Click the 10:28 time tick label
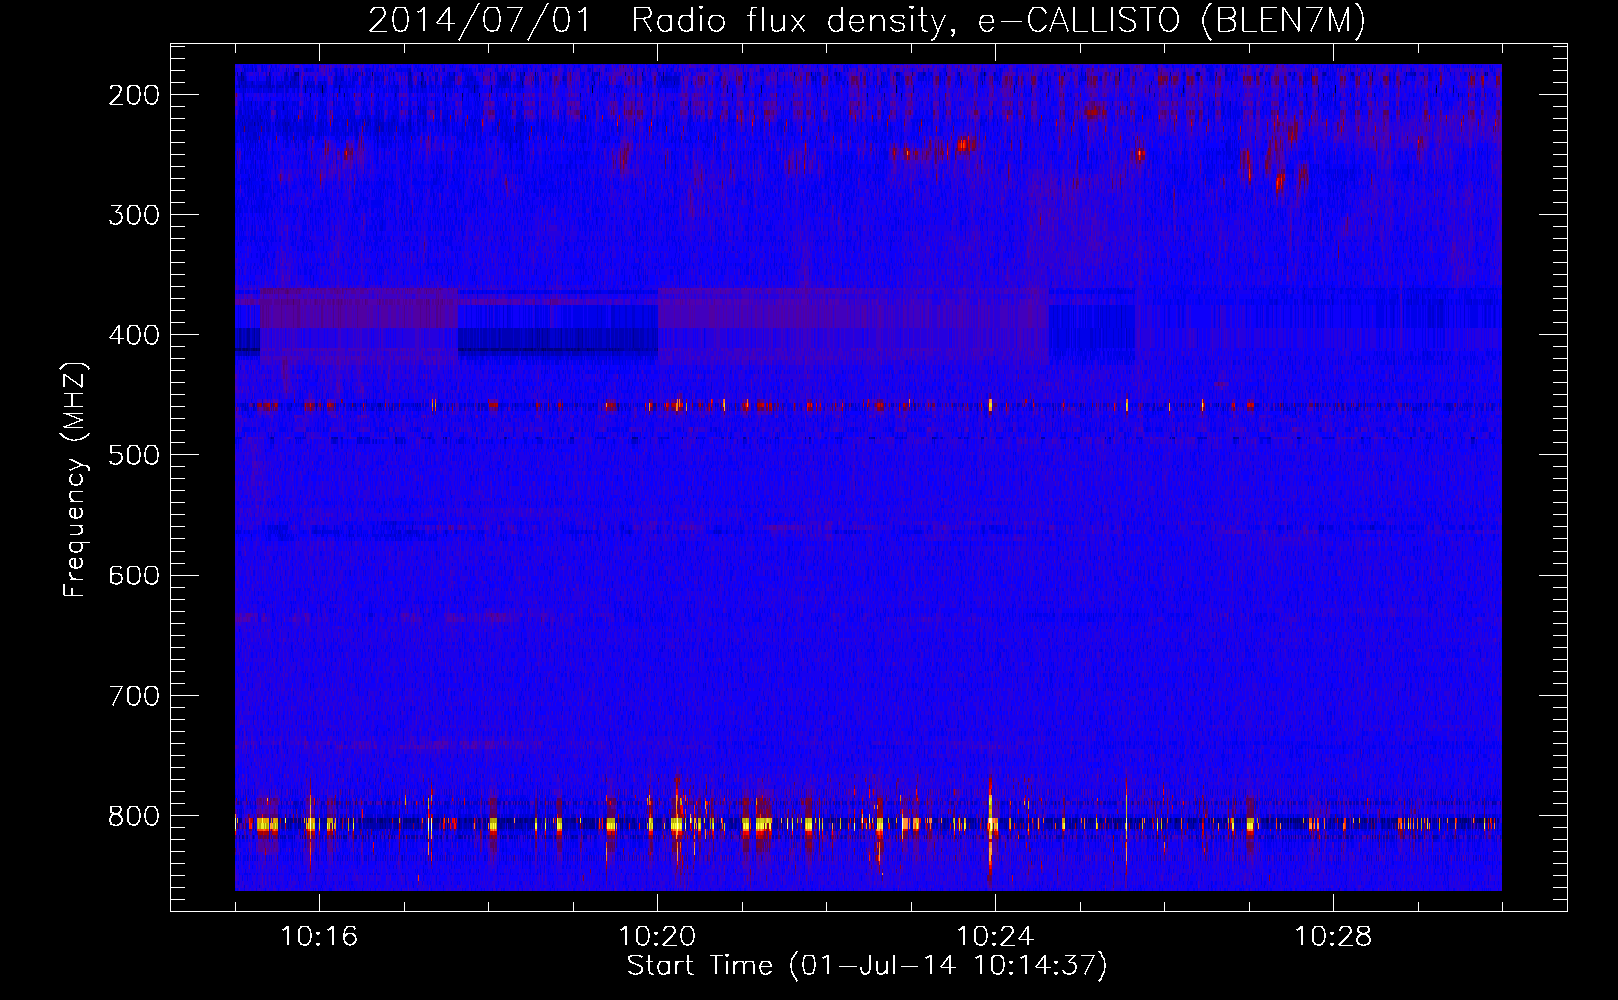The height and width of the screenshot is (1000, 1618). pyautogui.click(x=1333, y=936)
